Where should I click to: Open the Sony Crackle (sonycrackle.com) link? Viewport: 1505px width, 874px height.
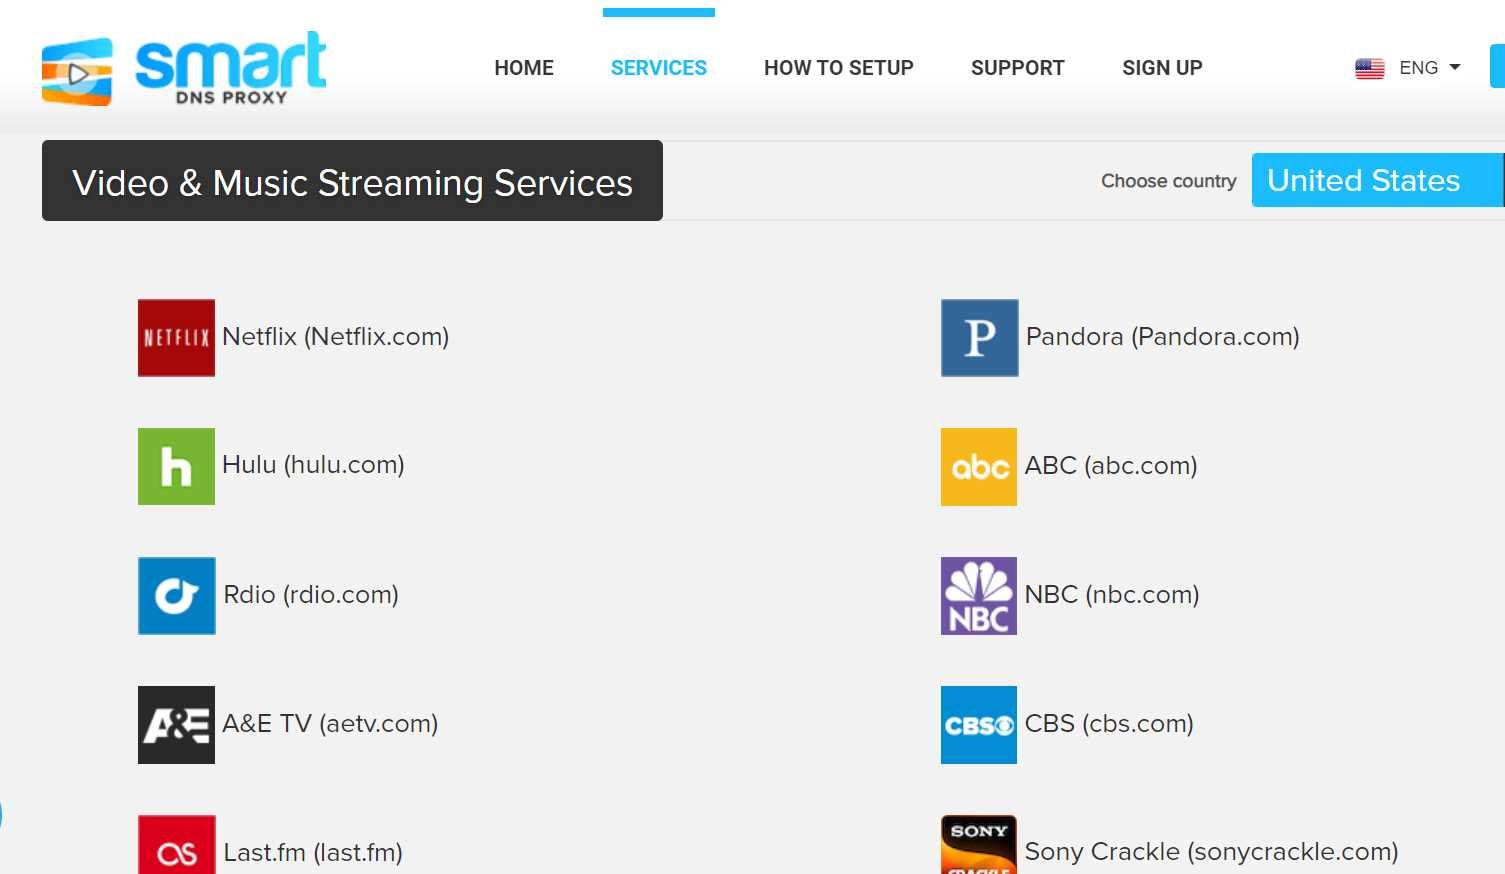(x=1212, y=852)
